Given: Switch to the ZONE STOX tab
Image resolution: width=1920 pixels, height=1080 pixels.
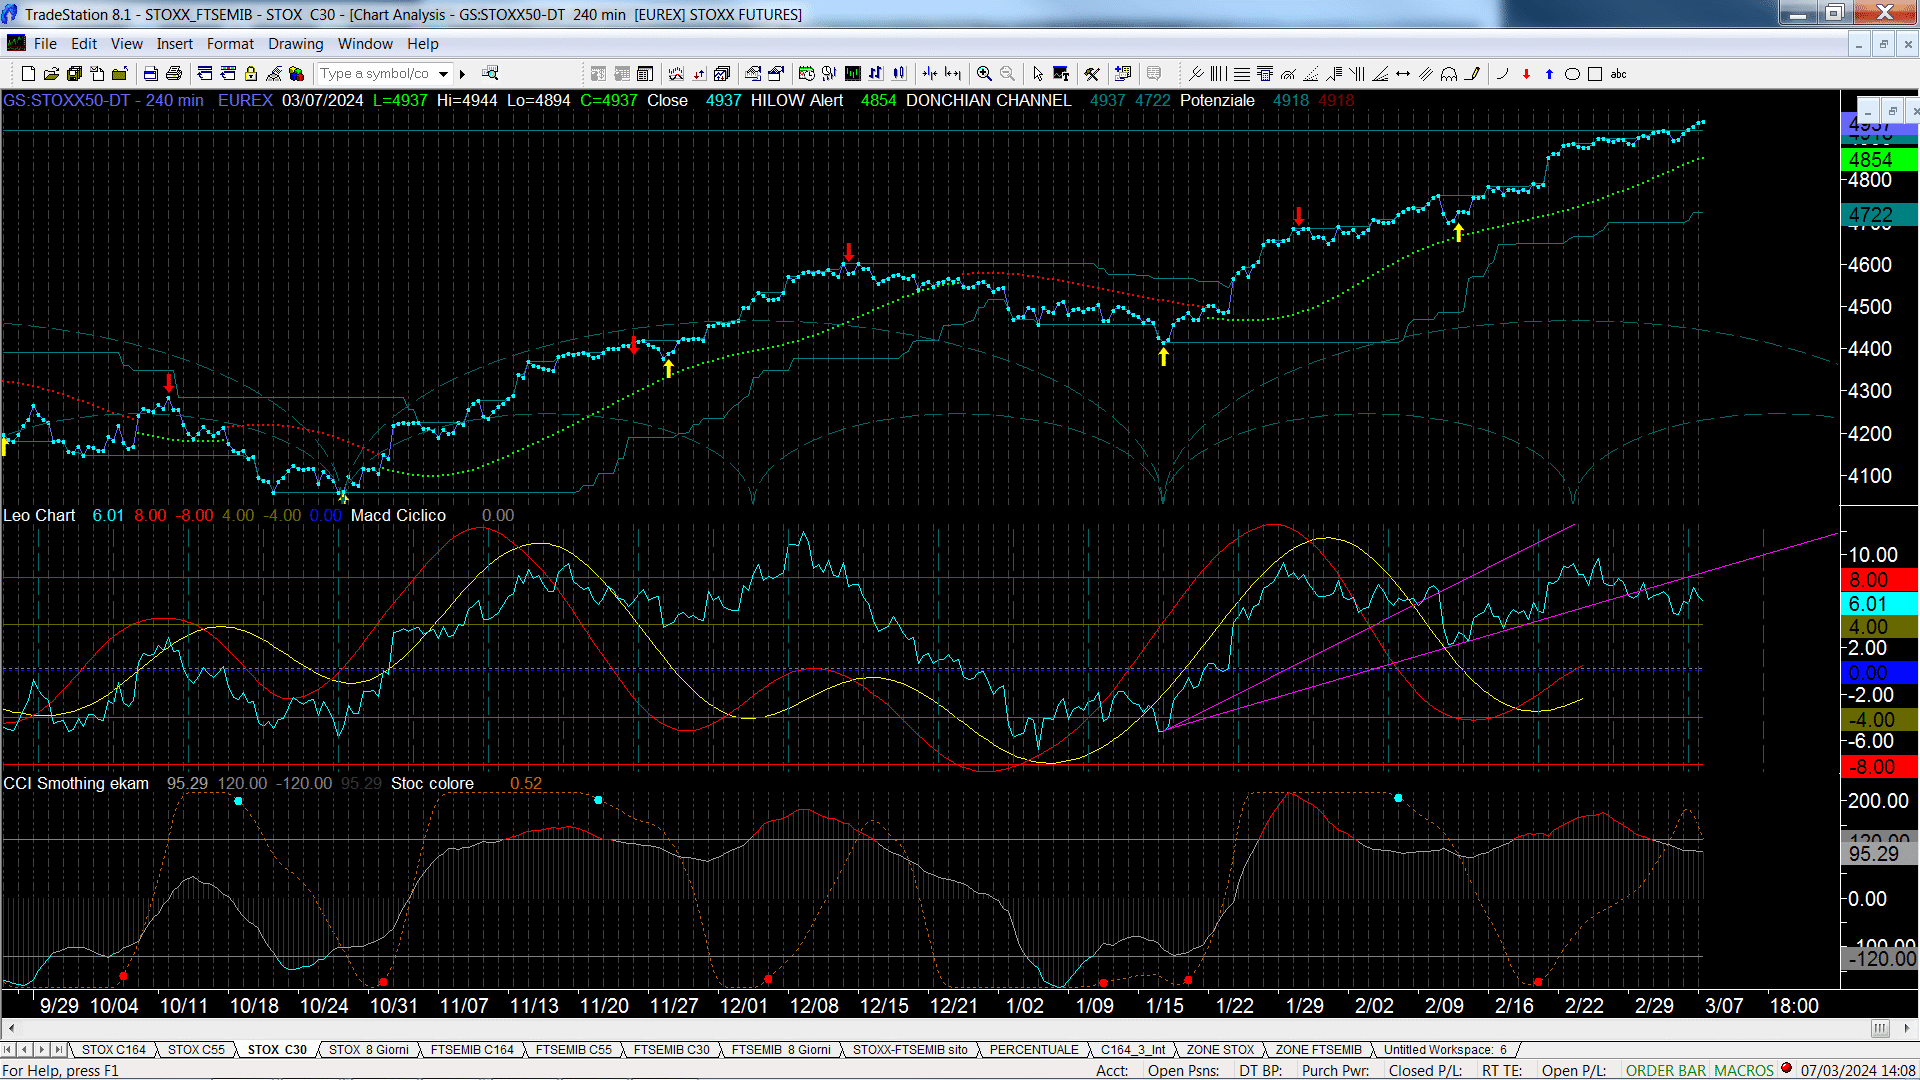Looking at the screenshot, I should pyautogui.click(x=1220, y=1050).
